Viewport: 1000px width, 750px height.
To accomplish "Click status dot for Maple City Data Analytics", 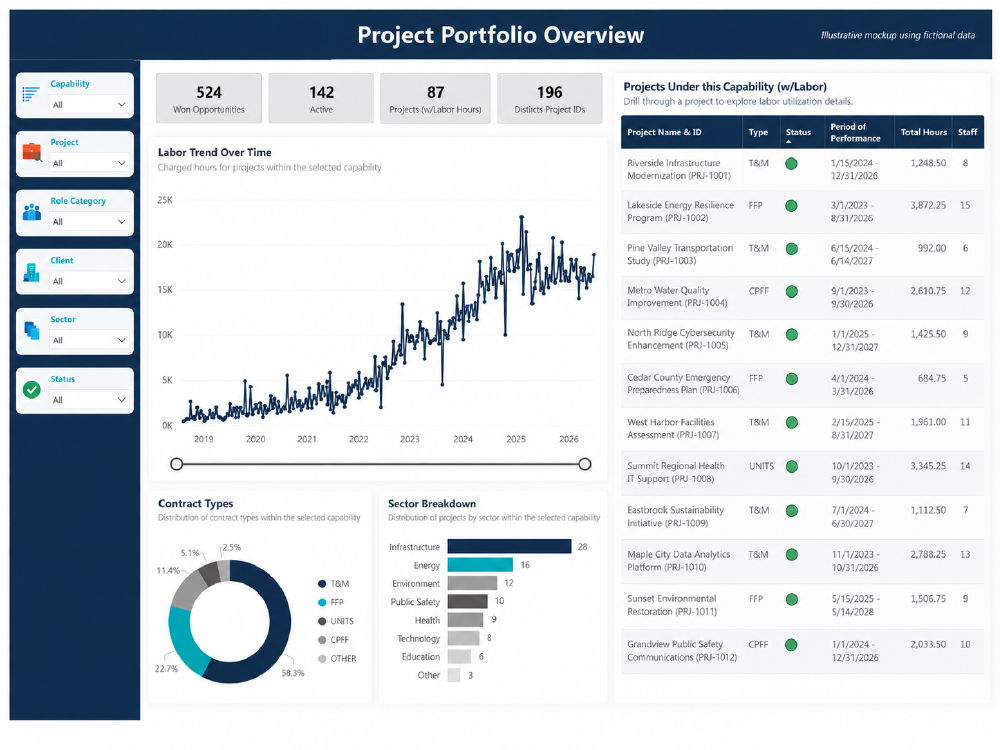I will pos(791,555).
